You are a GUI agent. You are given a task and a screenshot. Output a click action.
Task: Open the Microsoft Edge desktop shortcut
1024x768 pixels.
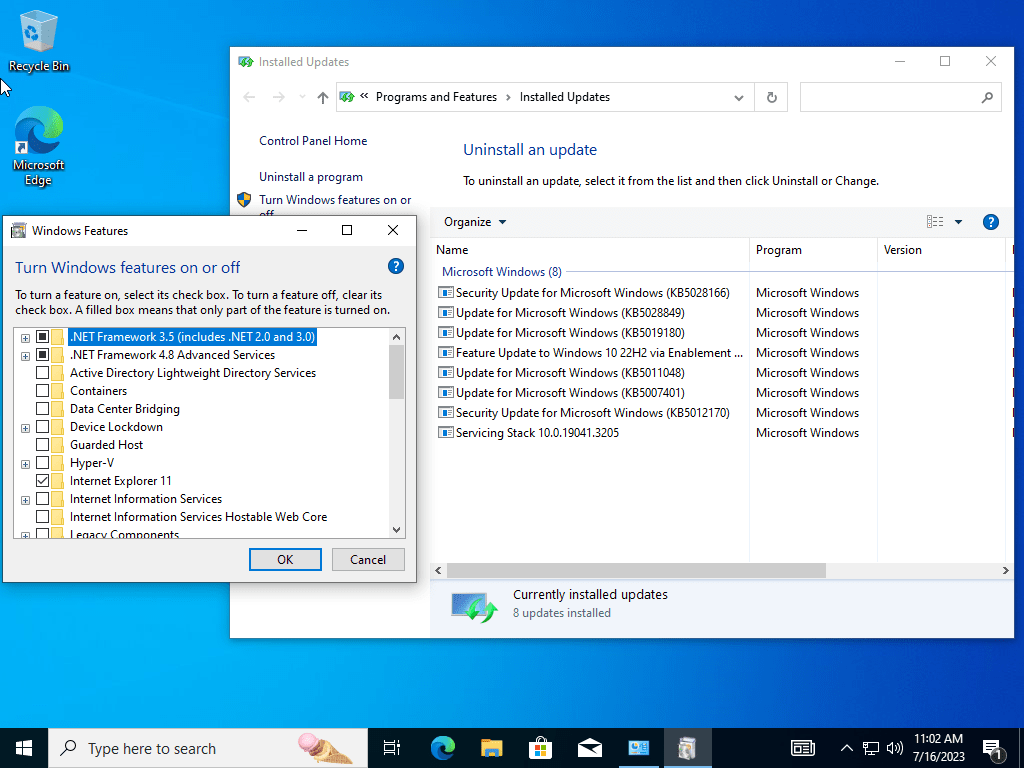click(39, 146)
